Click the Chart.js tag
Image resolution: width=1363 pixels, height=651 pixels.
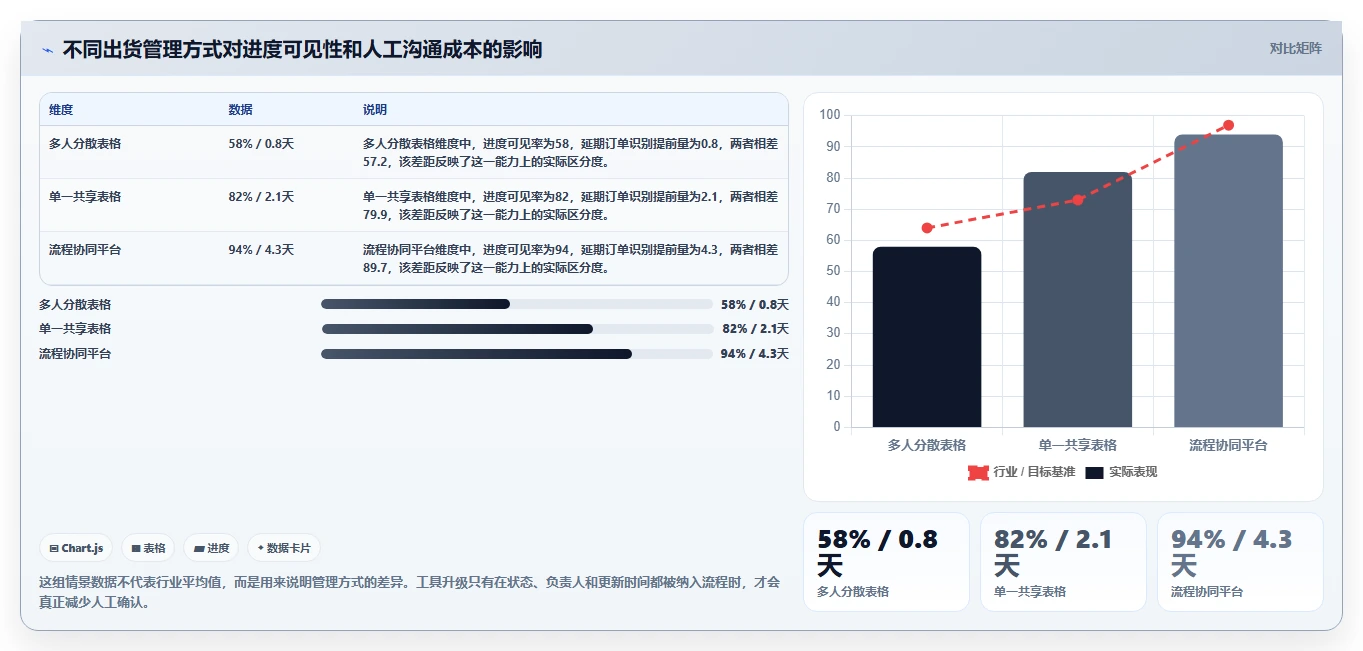click(x=76, y=548)
